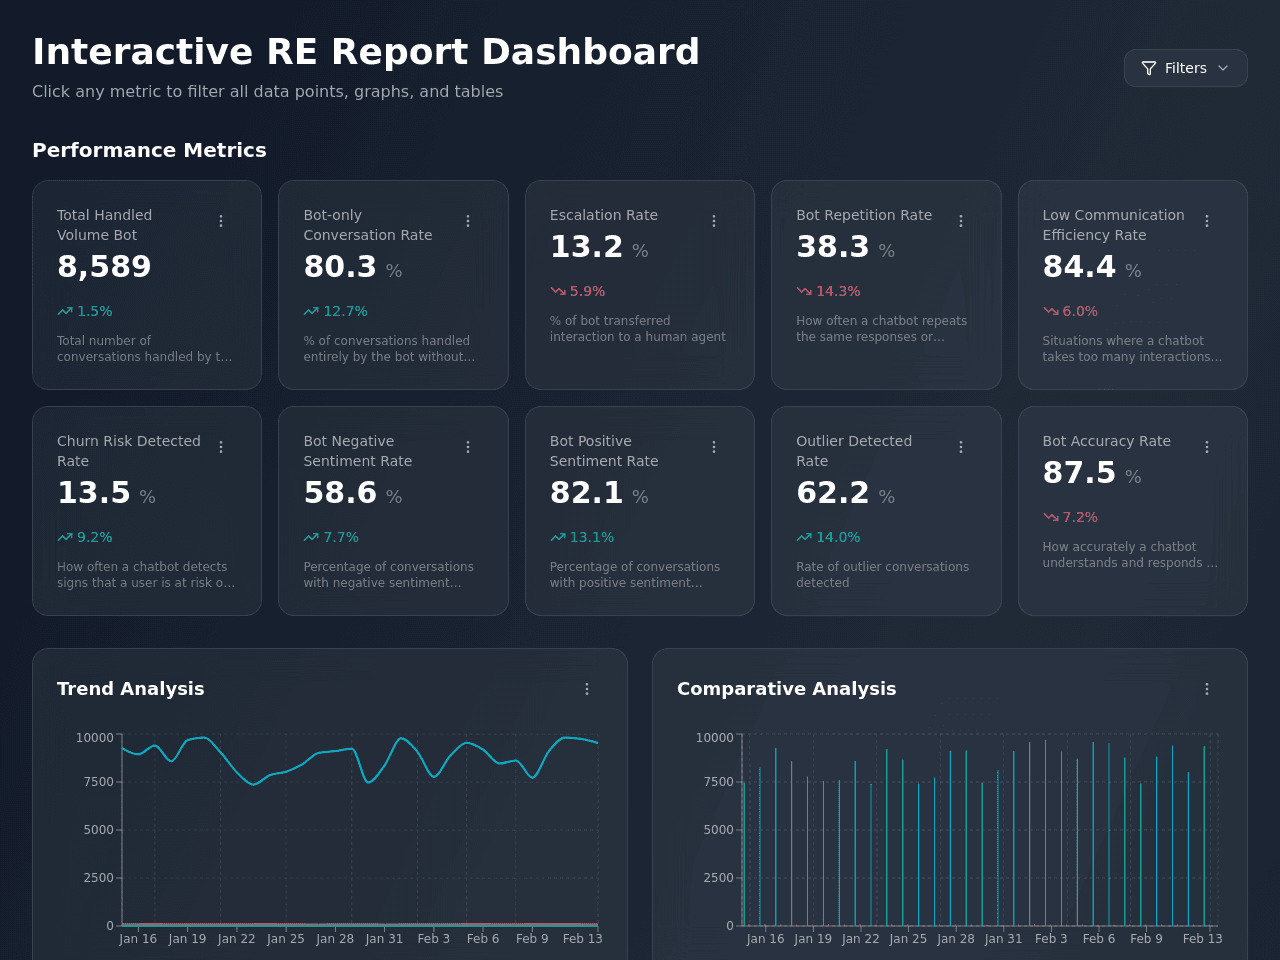Select the 82.1 positive sentiment value
This screenshot has height=960, width=1280.
(x=587, y=493)
